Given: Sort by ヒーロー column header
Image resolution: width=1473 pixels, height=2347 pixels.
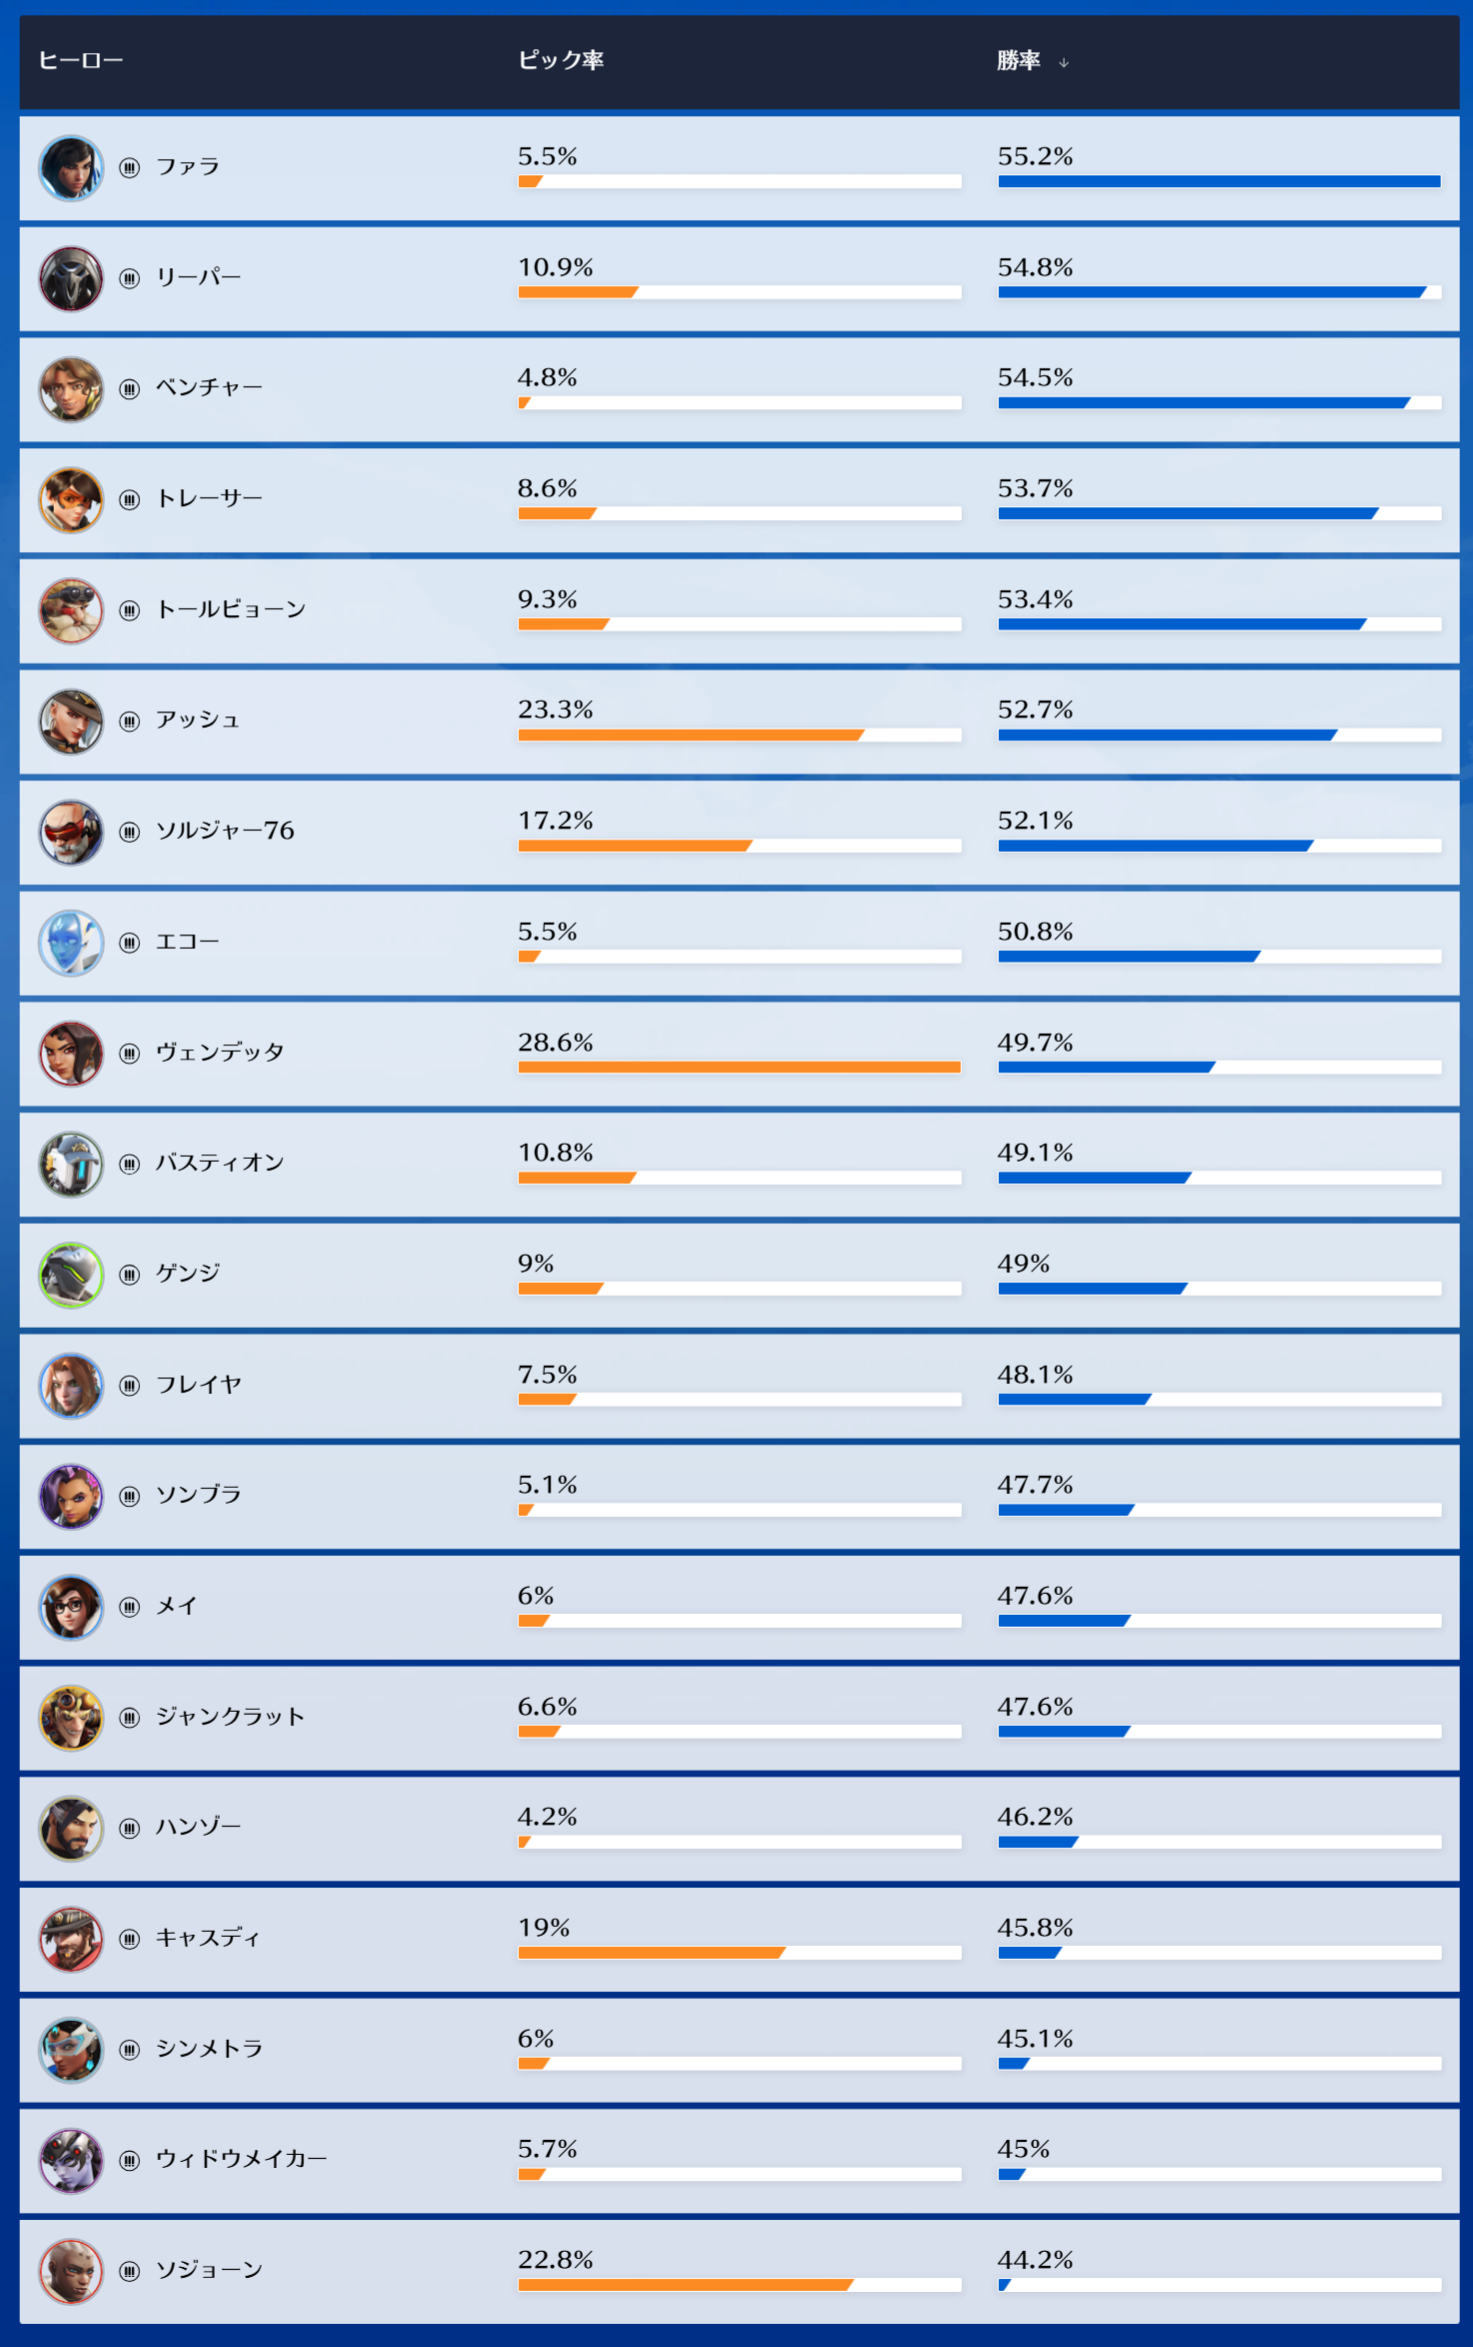Looking at the screenshot, I should (80, 61).
